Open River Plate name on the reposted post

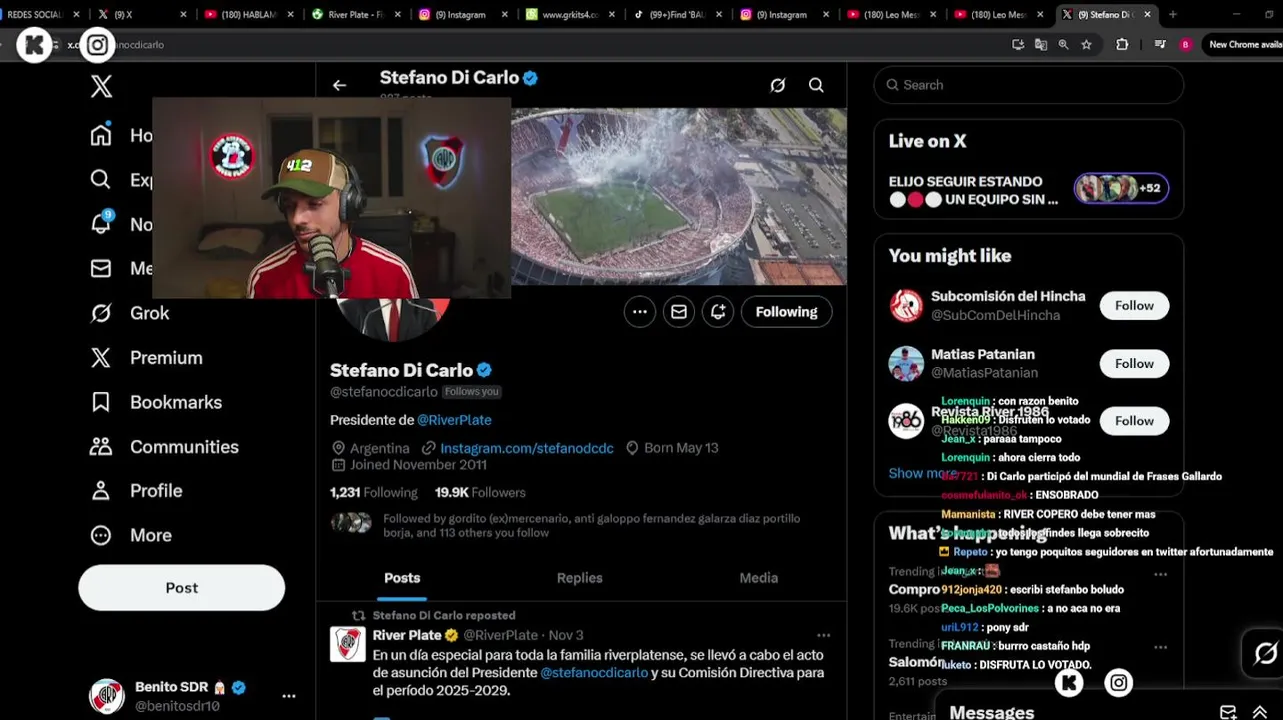point(406,635)
